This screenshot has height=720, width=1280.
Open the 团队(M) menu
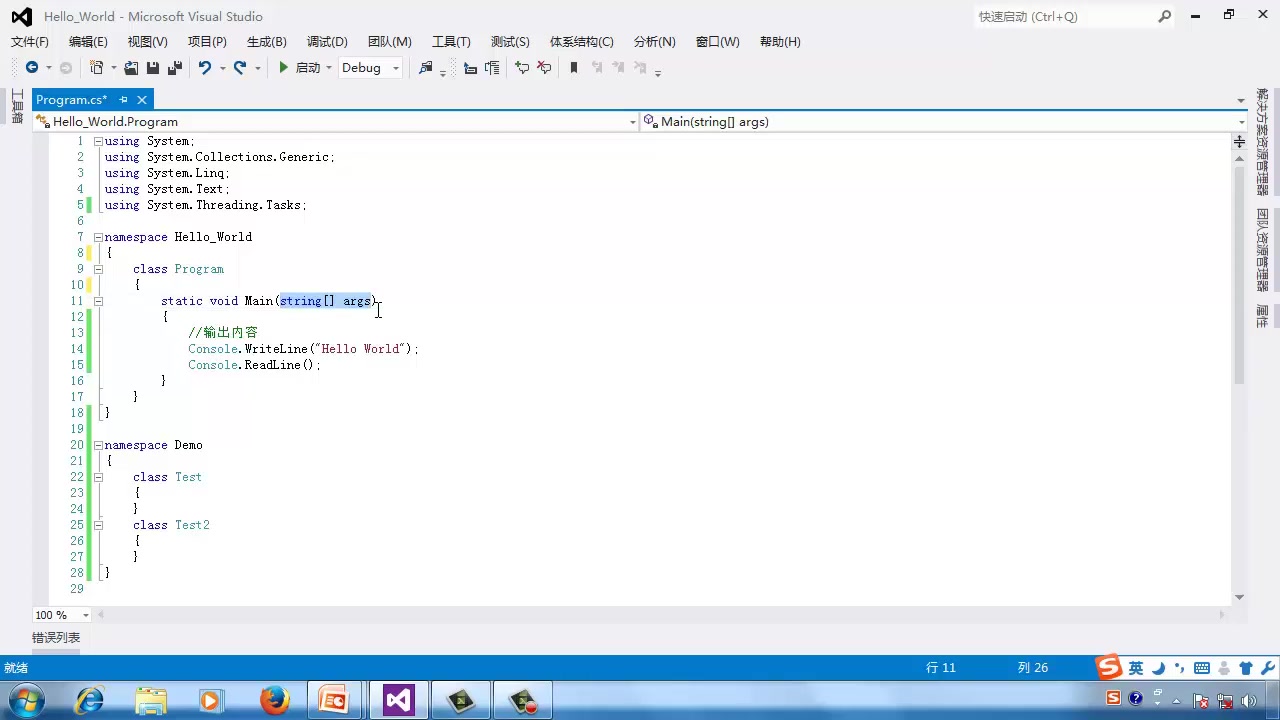390,41
